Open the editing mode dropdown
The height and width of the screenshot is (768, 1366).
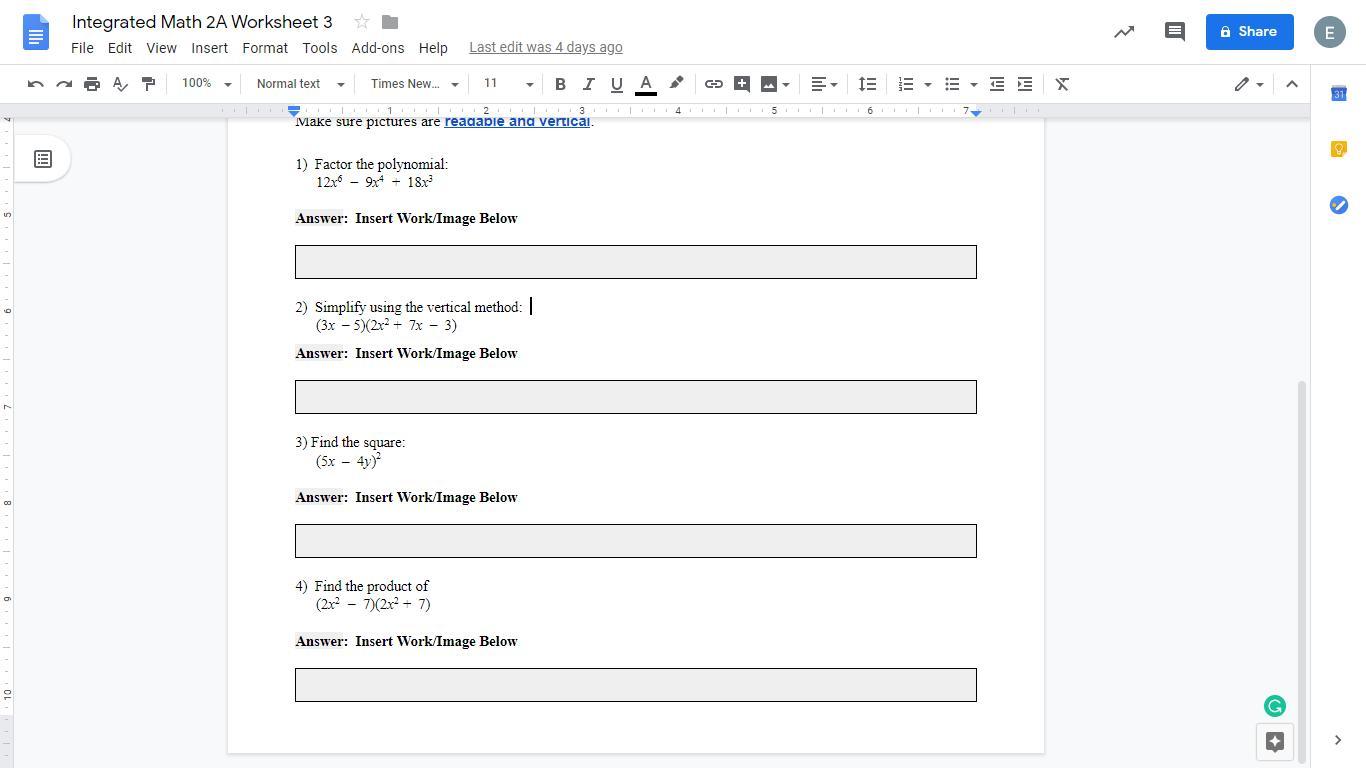[1248, 84]
